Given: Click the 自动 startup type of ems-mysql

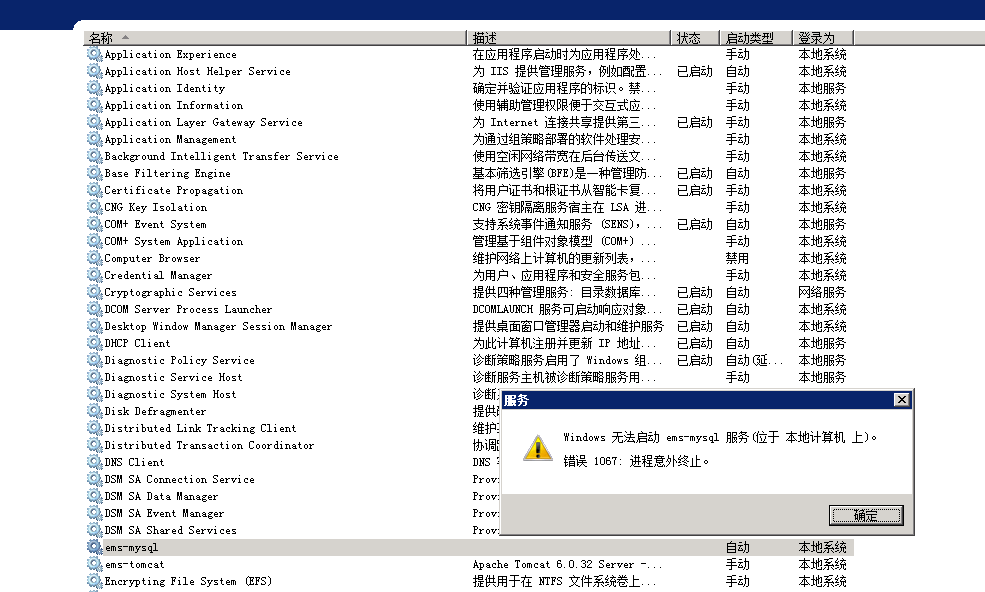Looking at the screenshot, I should point(737,547).
